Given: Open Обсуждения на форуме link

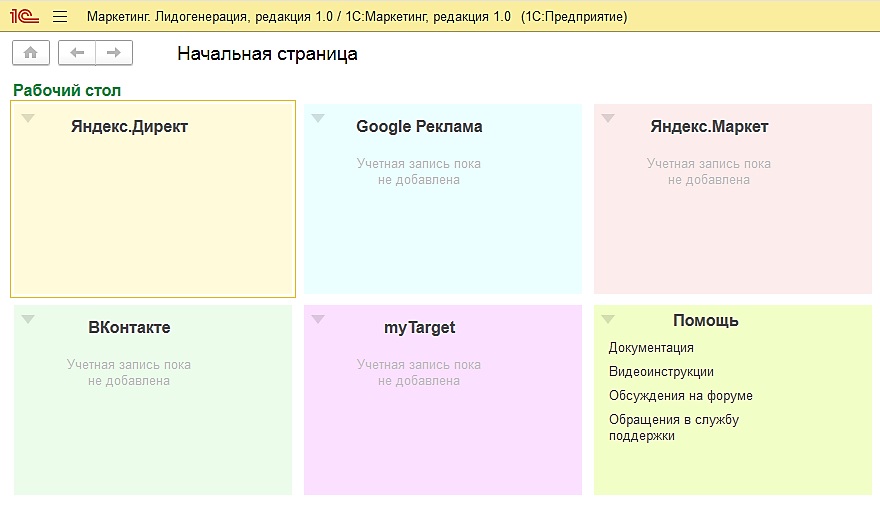Looking at the screenshot, I should click(x=681, y=396).
